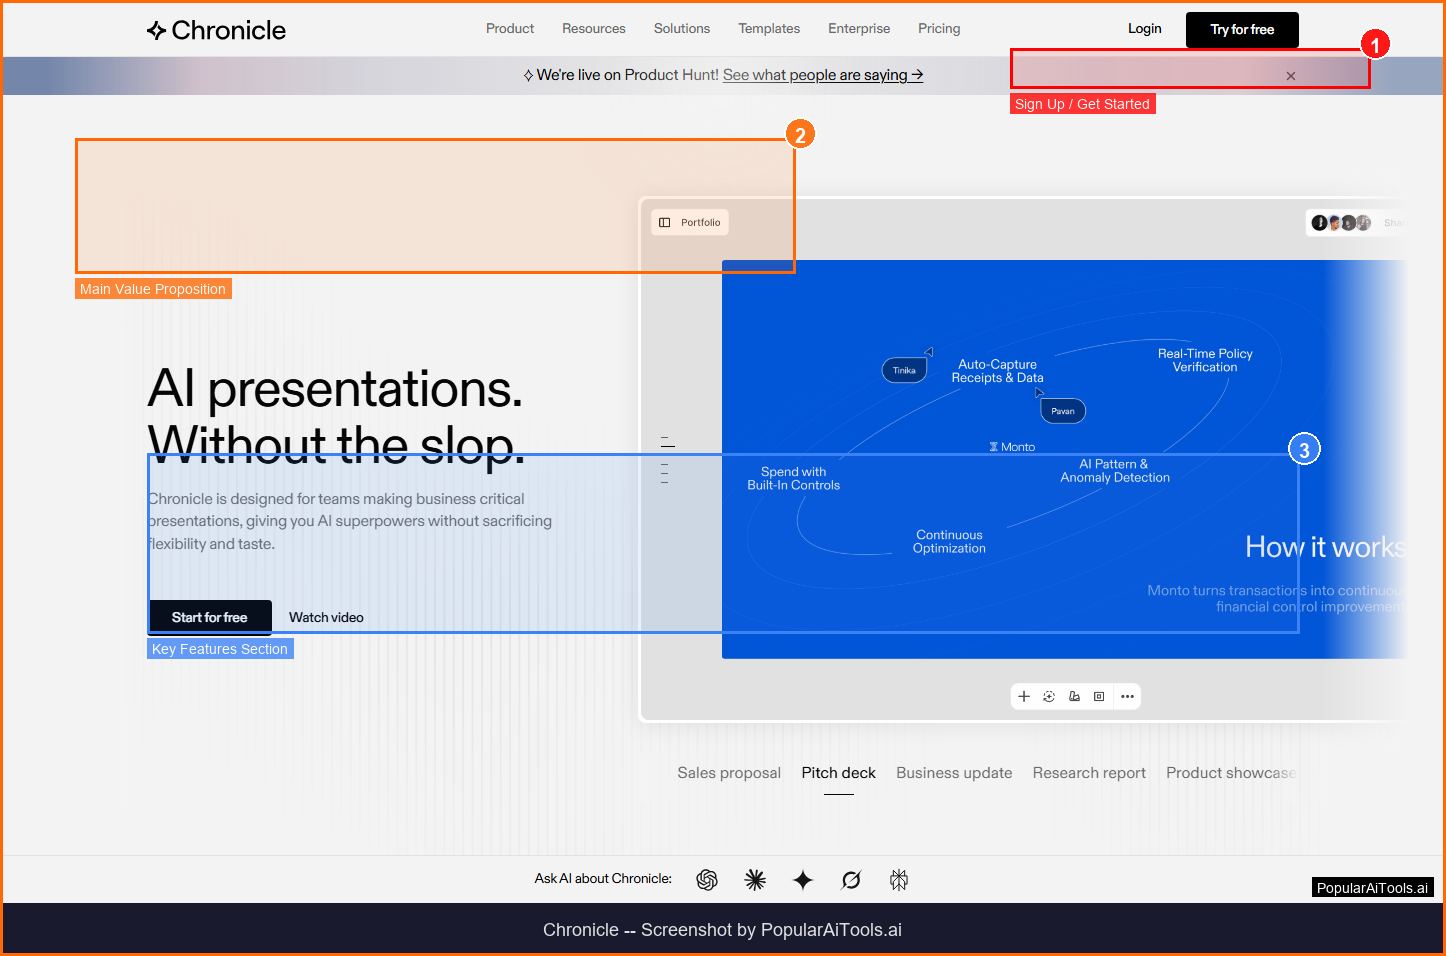Close the Product Hunt announcement banner
1446x956 pixels.
[x=1291, y=76]
